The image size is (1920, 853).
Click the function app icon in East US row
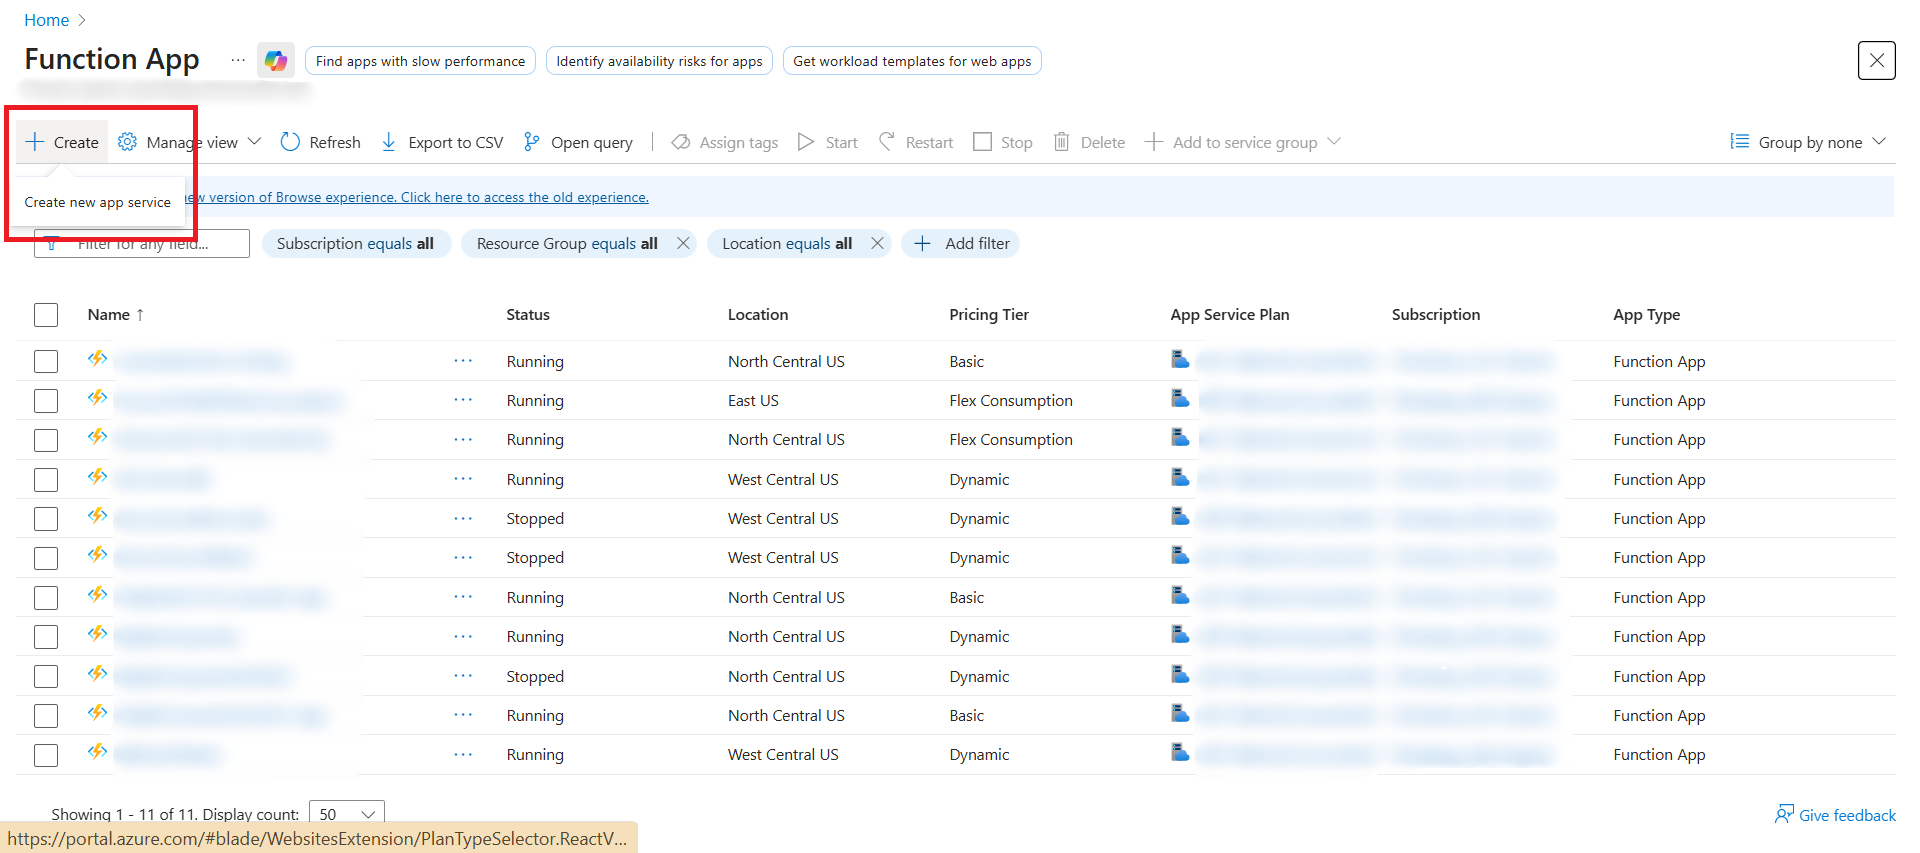[x=97, y=398]
